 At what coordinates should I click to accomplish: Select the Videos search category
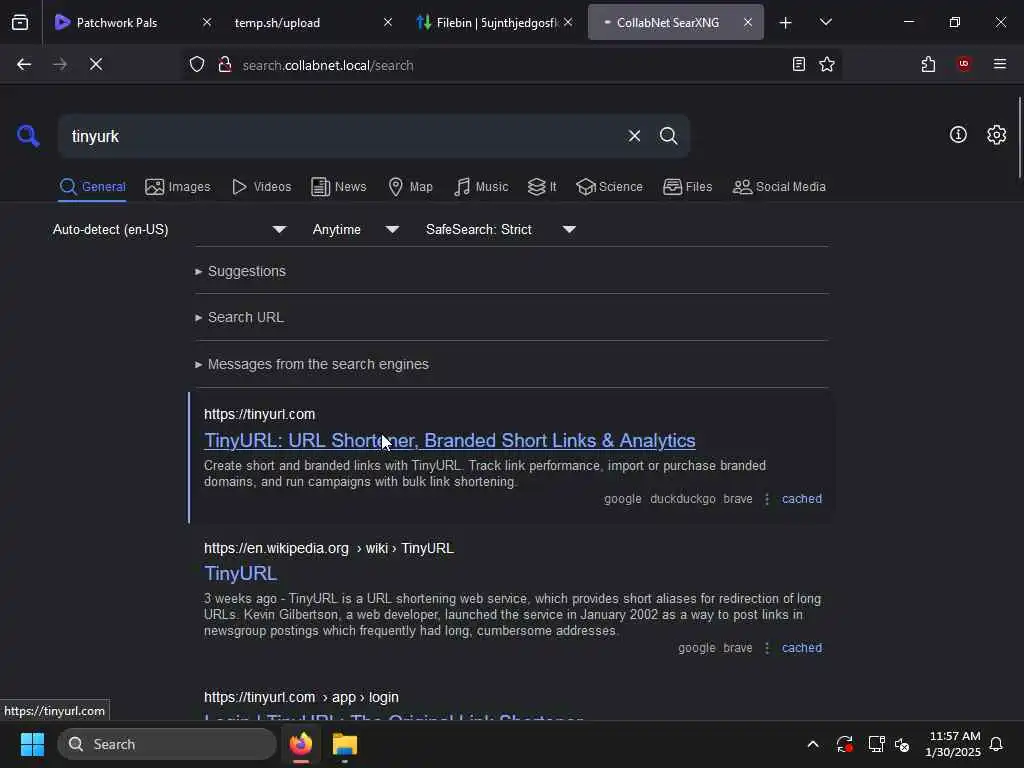point(261,187)
